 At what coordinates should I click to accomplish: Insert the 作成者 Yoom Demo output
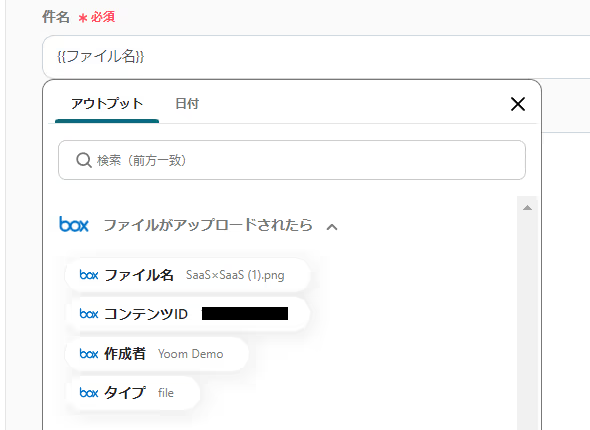(x=157, y=354)
